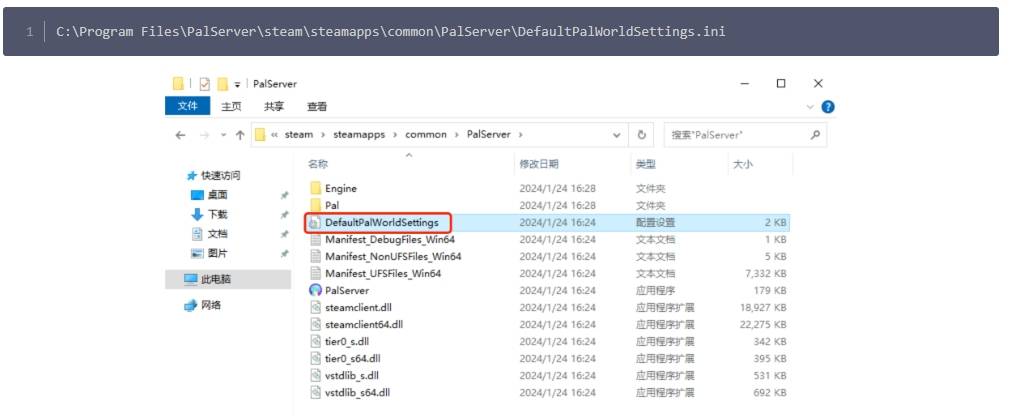Viewport: 1009px width, 416px height.
Task: Sort by 类型 column header
Action: [x=645, y=164]
